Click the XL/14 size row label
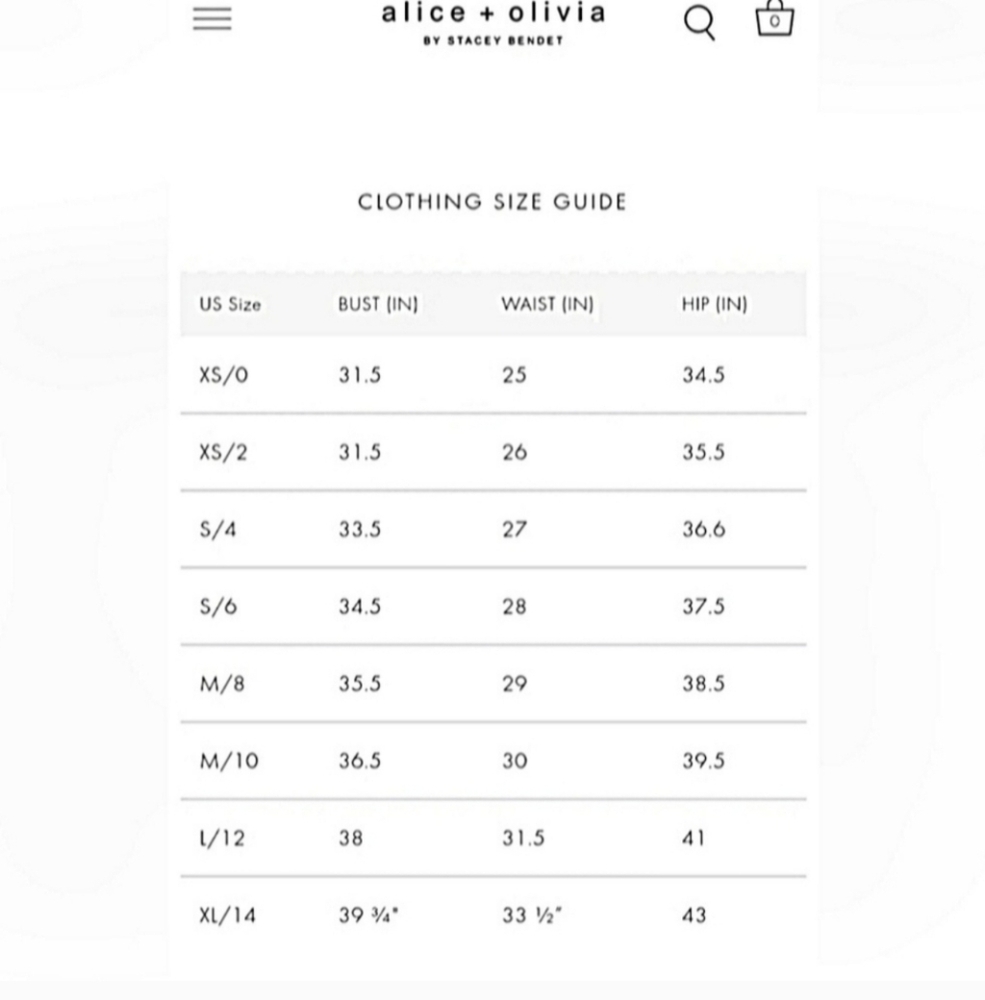The height and width of the screenshot is (1000, 985). tap(228, 916)
